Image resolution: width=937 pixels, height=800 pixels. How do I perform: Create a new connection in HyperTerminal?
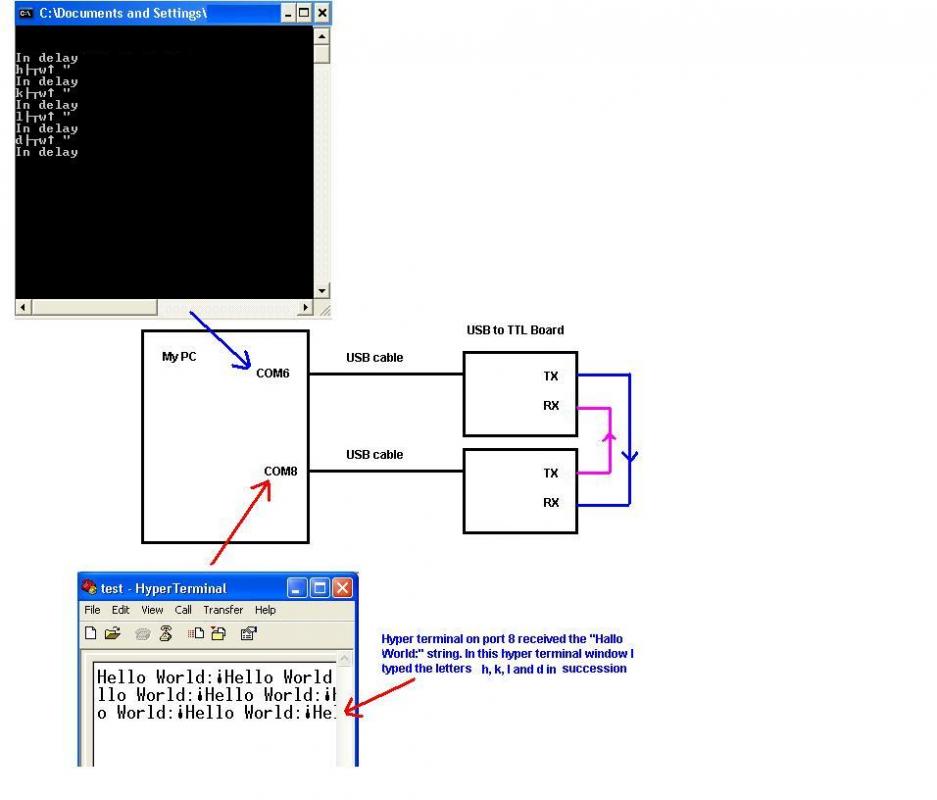click(91, 632)
